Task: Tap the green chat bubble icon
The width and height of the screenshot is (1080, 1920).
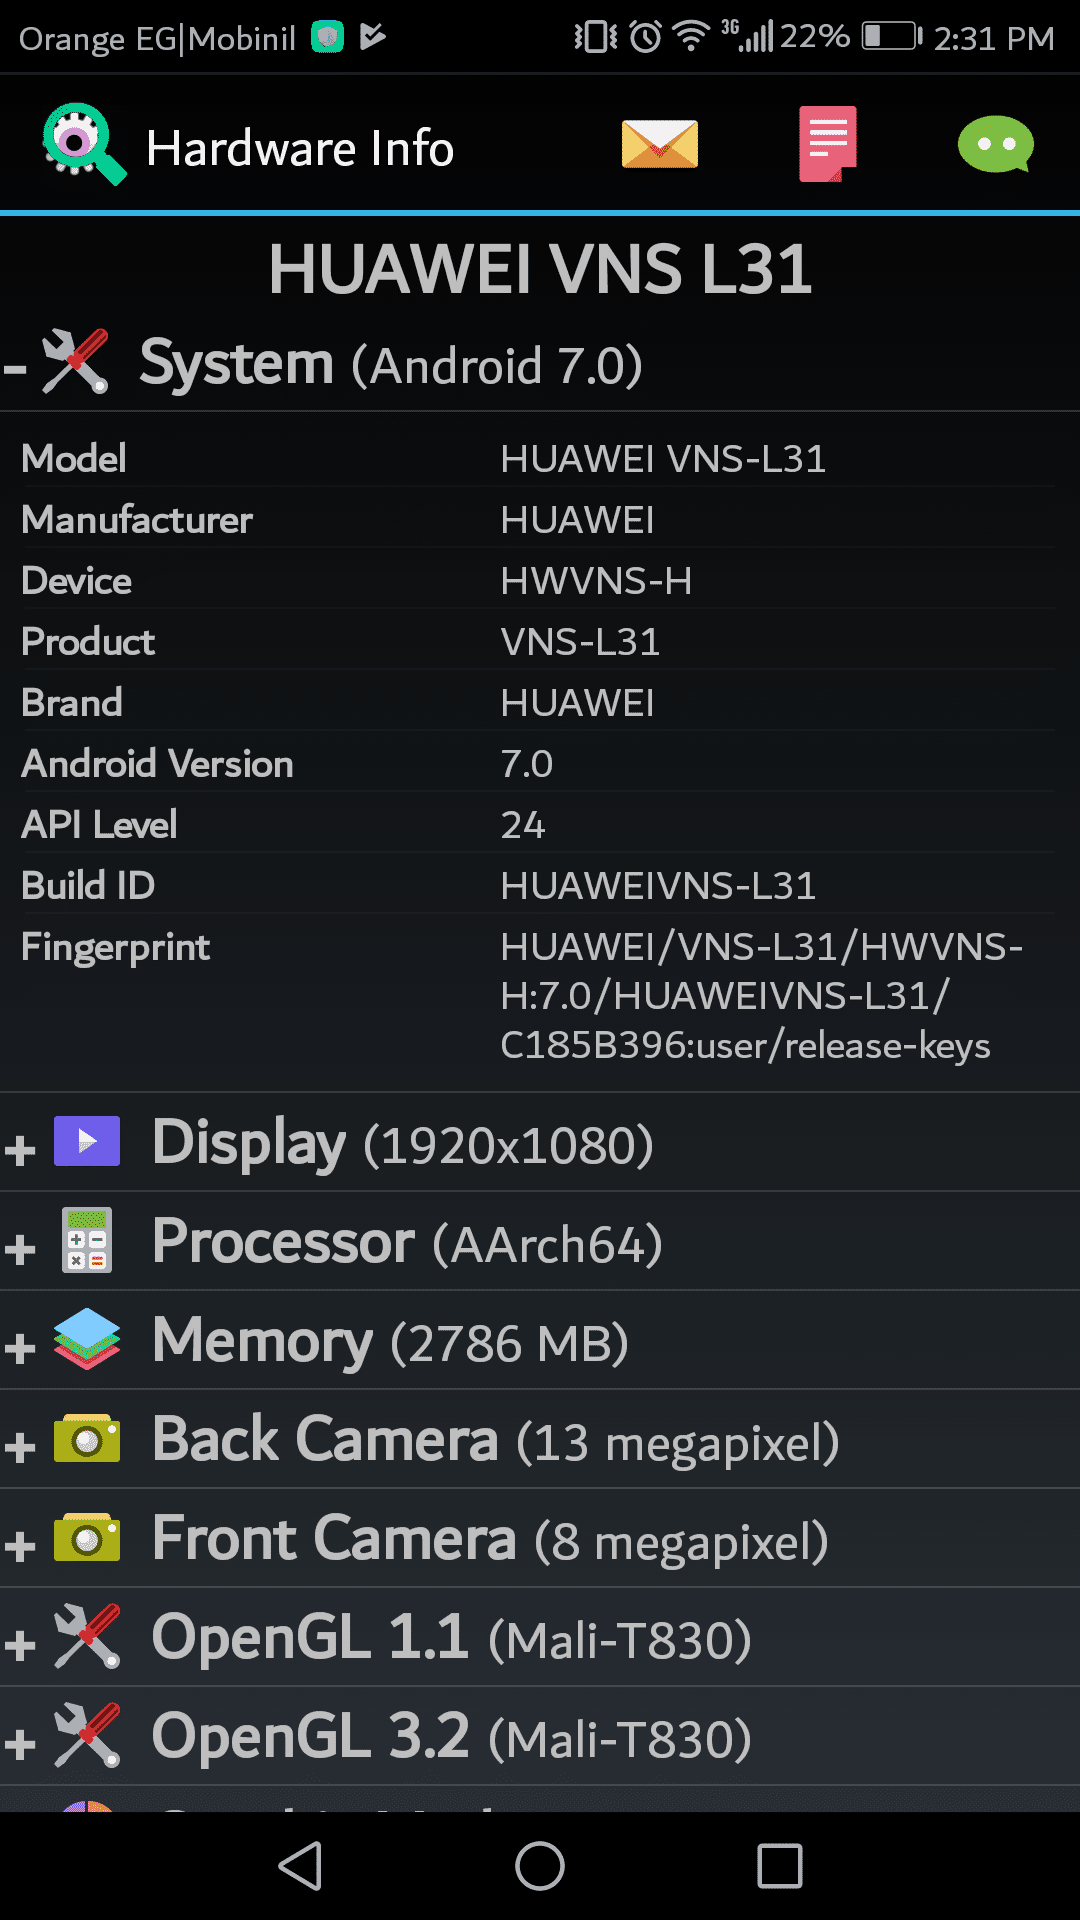Action: [x=995, y=145]
